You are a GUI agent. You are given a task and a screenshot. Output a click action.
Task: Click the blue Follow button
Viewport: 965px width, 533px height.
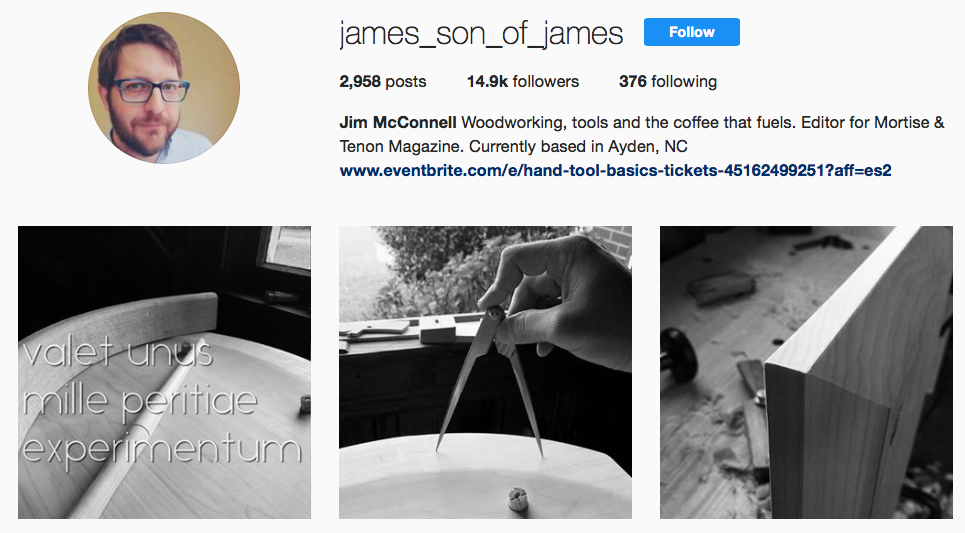[692, 32]
